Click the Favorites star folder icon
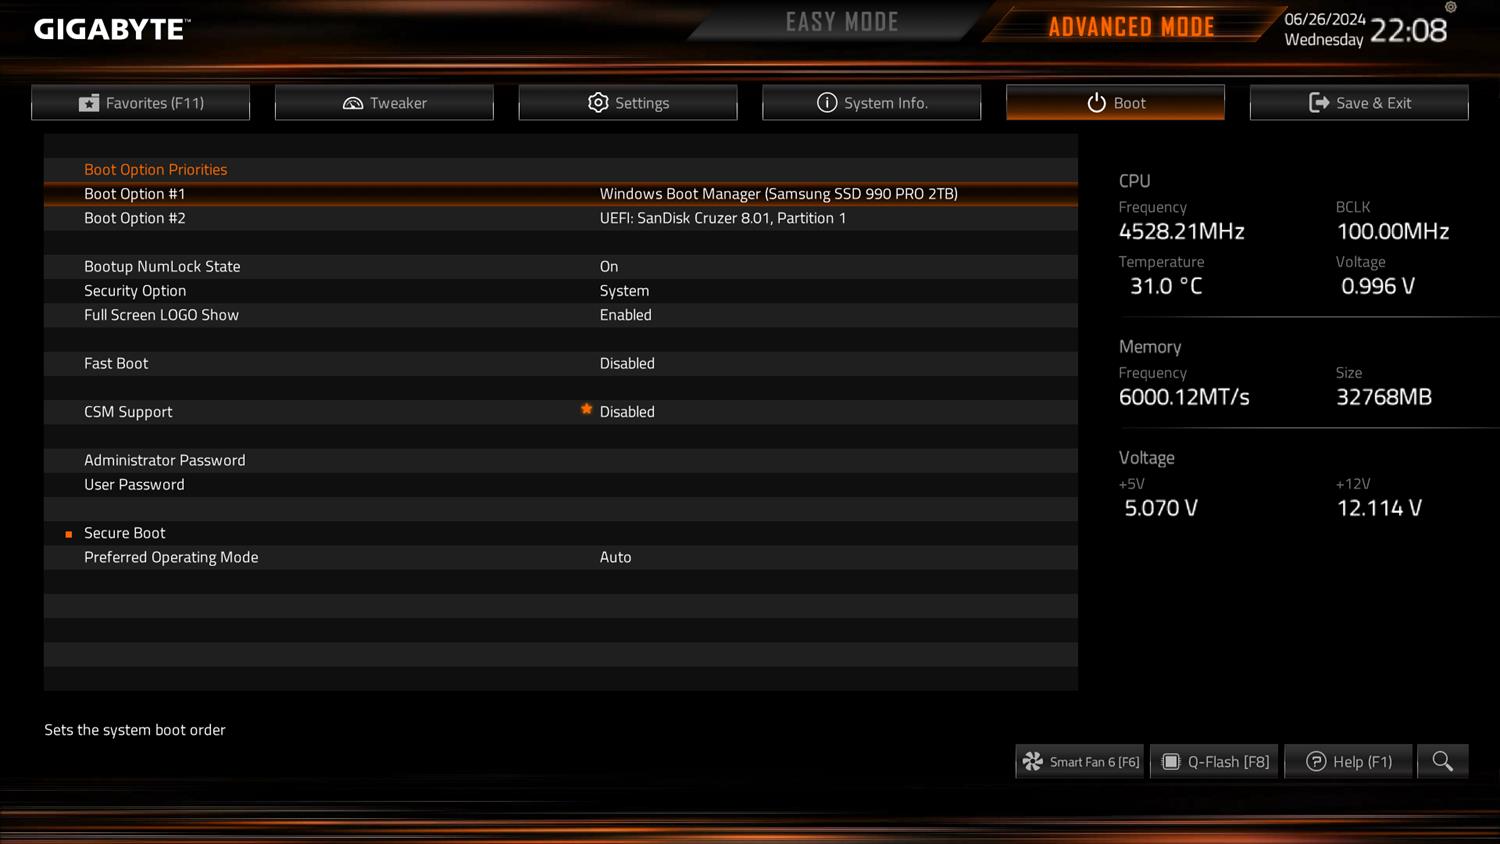The height and width of the screenshot is (844, 1500). coord(89,103)
